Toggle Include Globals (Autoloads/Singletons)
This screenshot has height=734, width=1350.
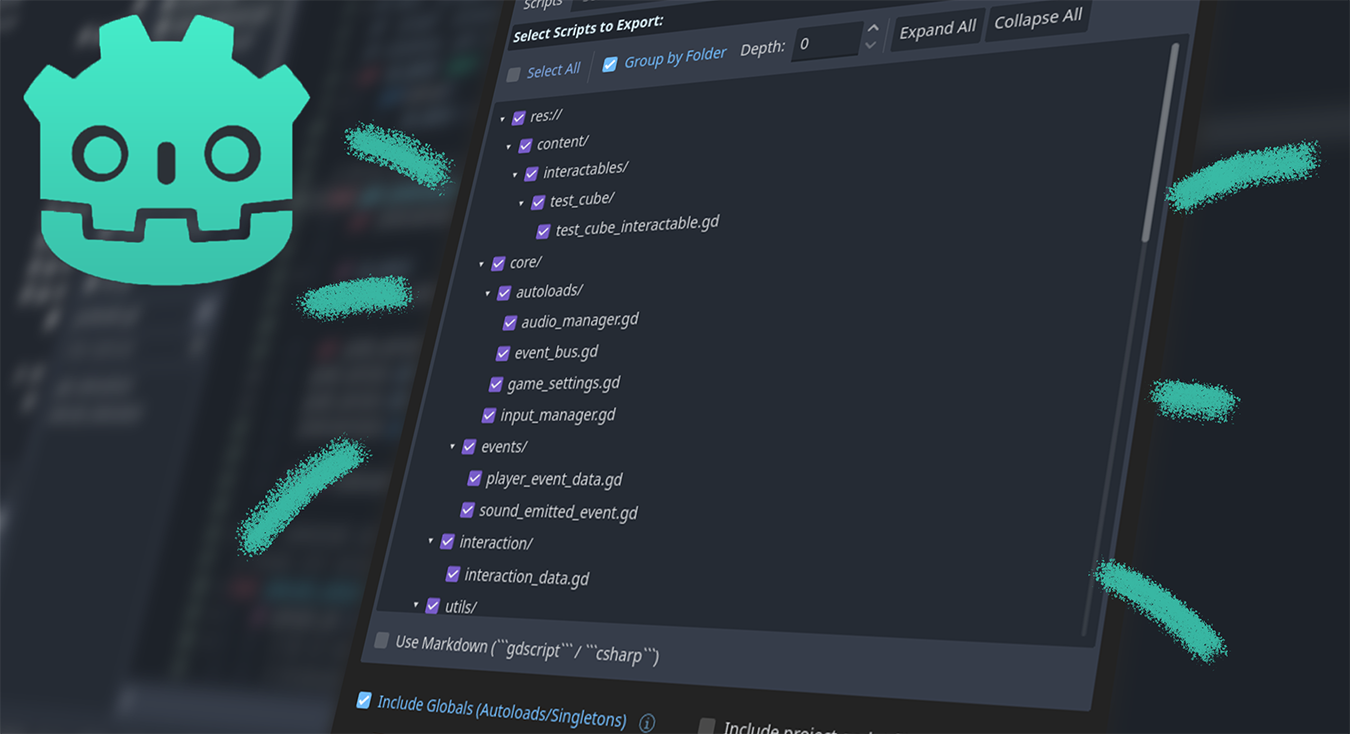pos(364,703)
